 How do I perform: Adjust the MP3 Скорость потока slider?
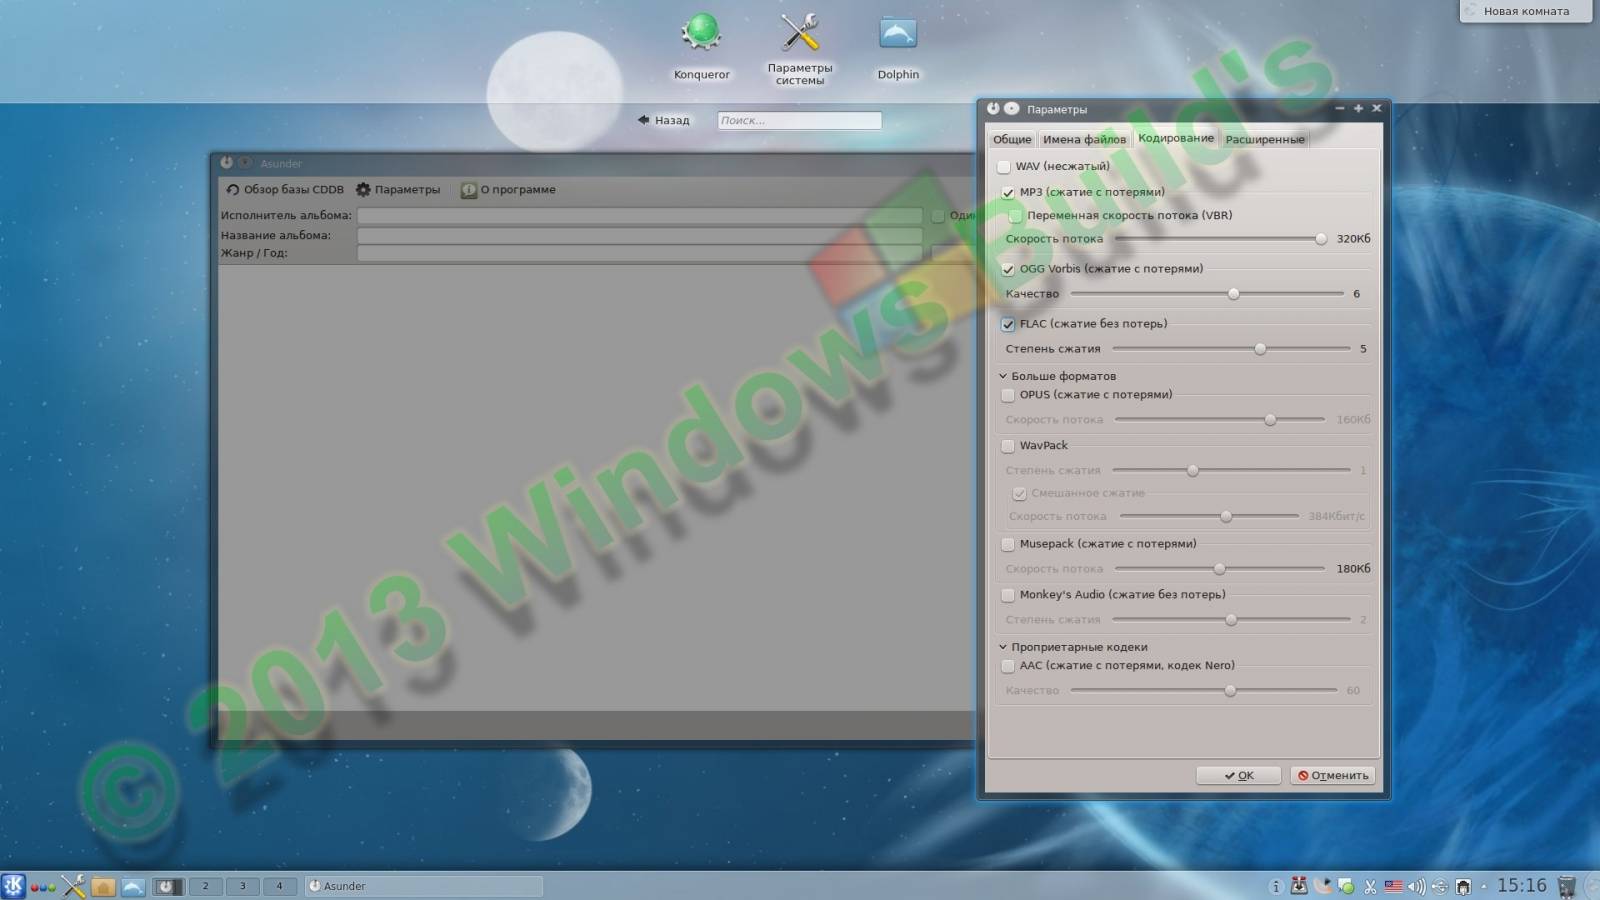pos(1220,239)
